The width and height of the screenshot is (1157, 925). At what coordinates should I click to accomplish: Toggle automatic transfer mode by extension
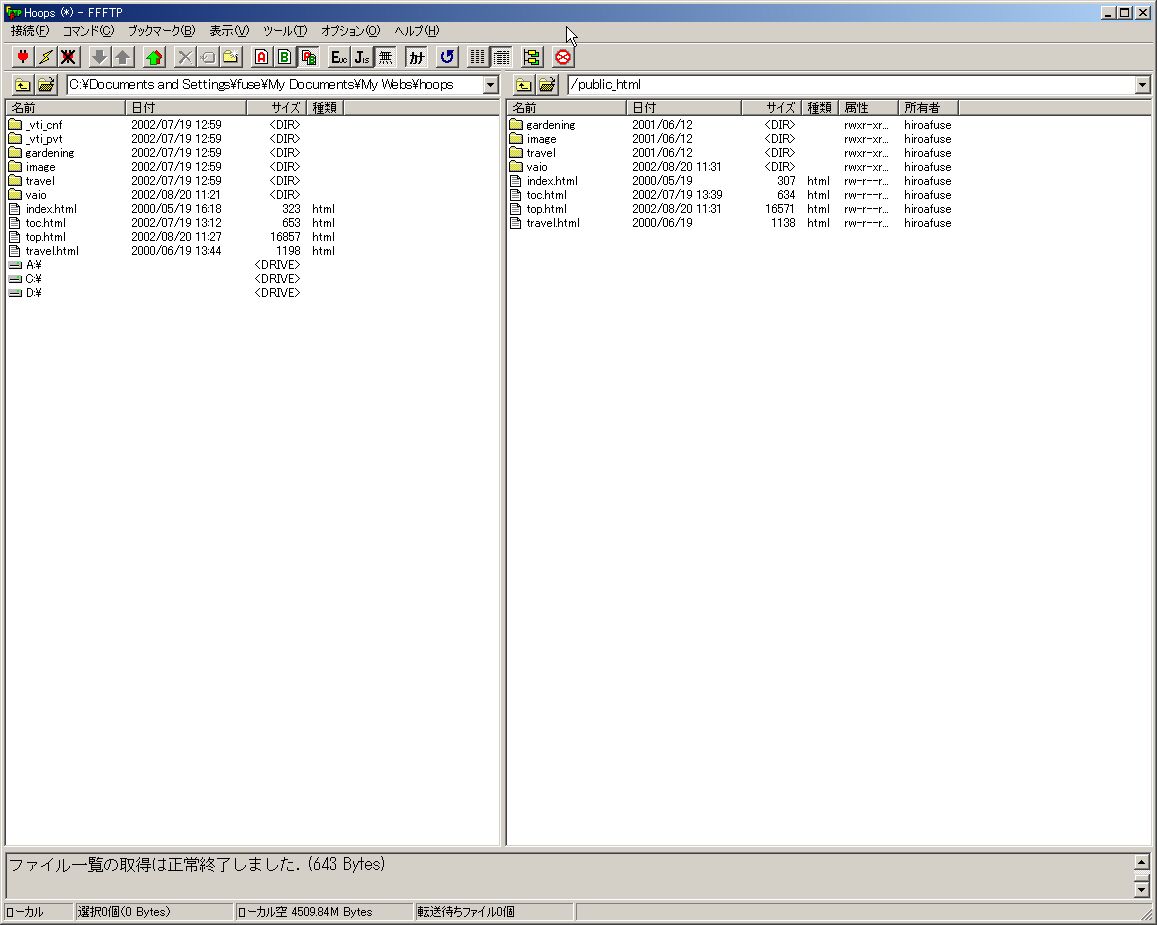click(308, 57)
